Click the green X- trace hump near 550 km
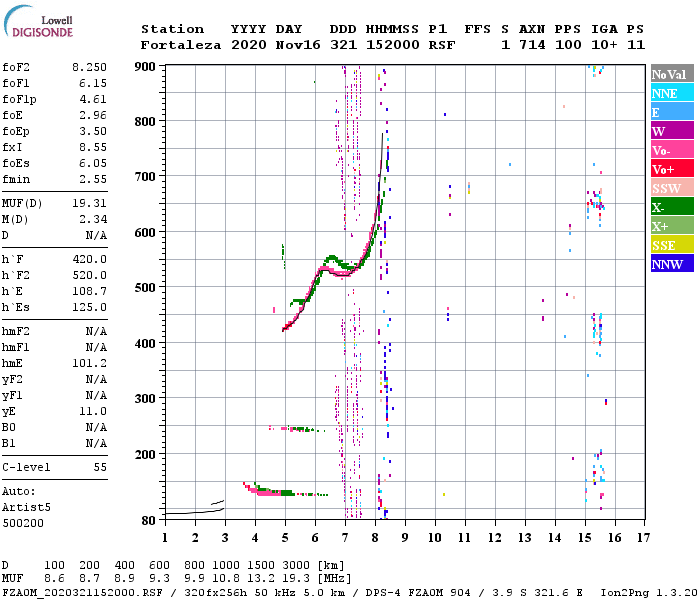 333,259
